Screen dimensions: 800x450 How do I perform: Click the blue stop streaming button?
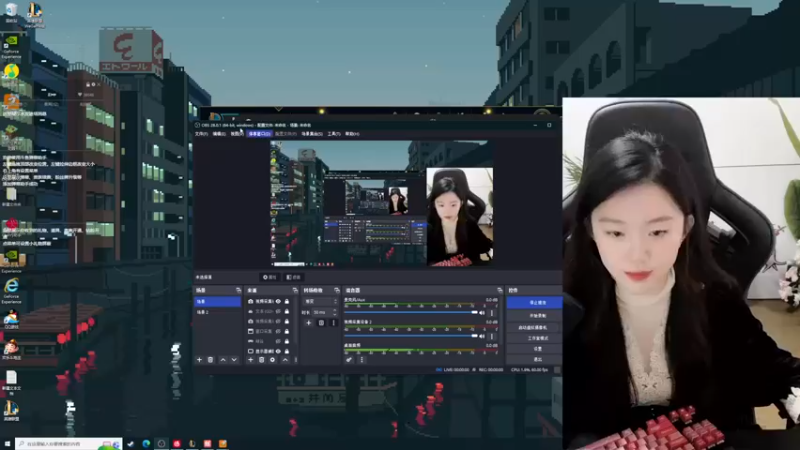coord(535,303)
